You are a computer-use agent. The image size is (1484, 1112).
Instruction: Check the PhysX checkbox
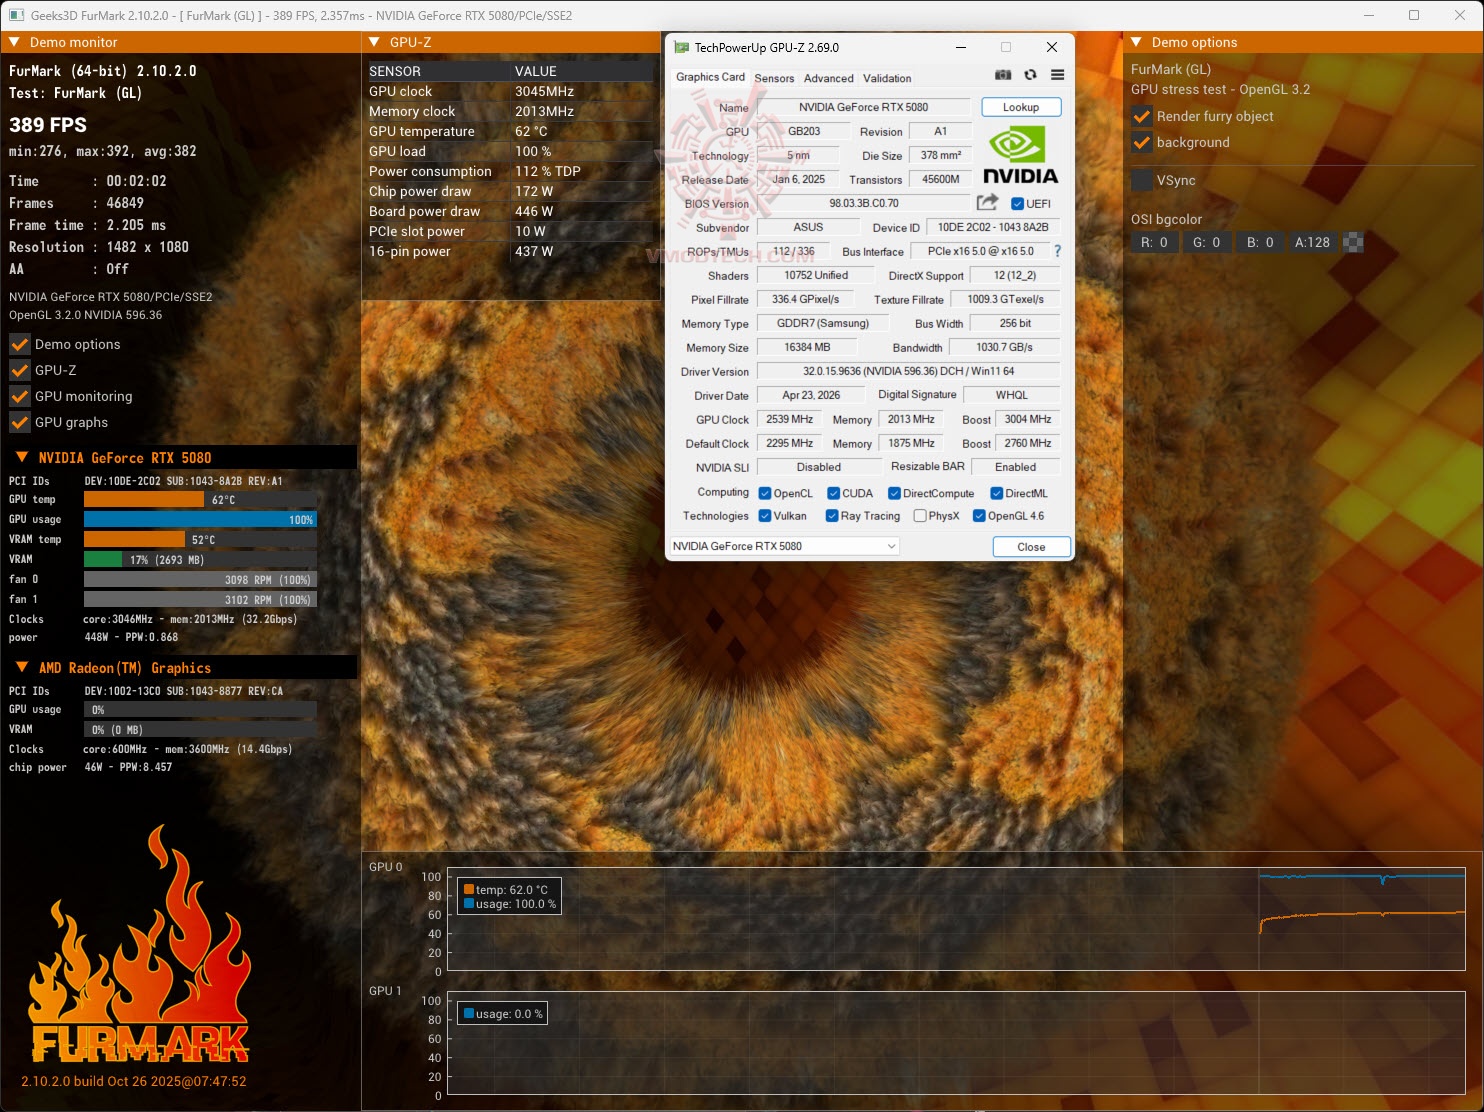coord(920,516)
